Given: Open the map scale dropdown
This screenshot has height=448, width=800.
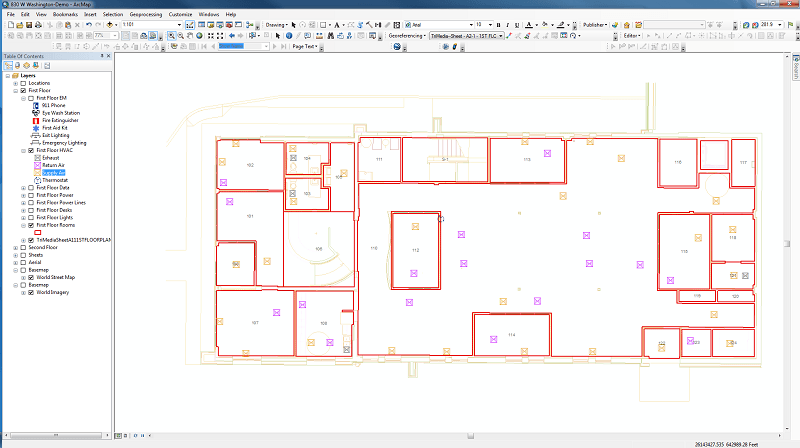Looking at the screenshot, I should tap(179, 24).
